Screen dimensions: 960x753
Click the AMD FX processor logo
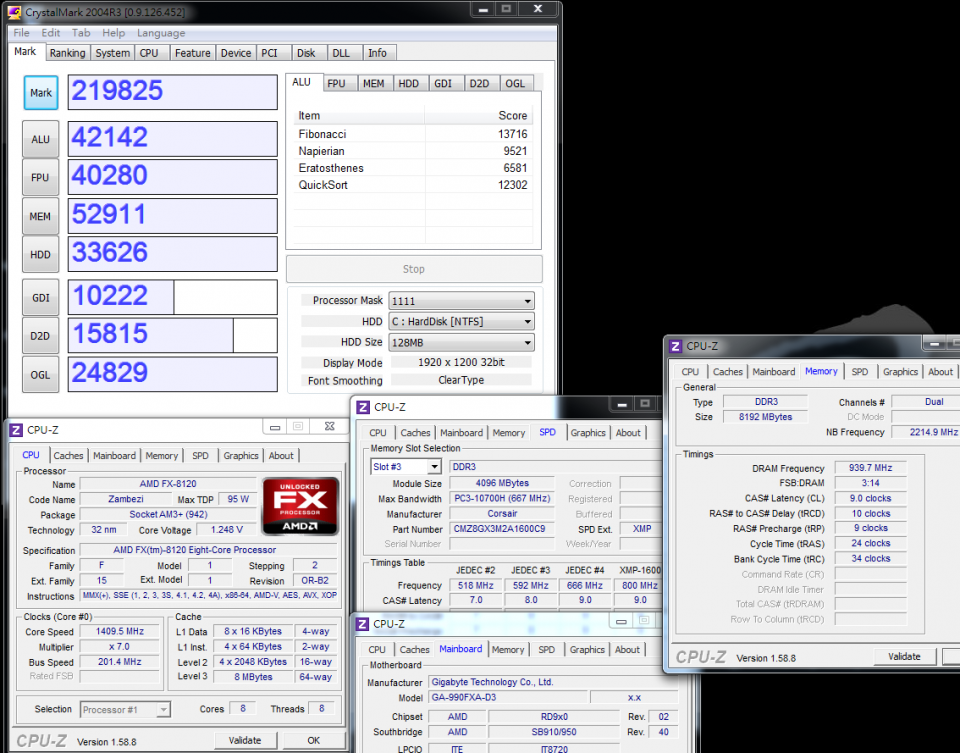click(x=300, y=506)
